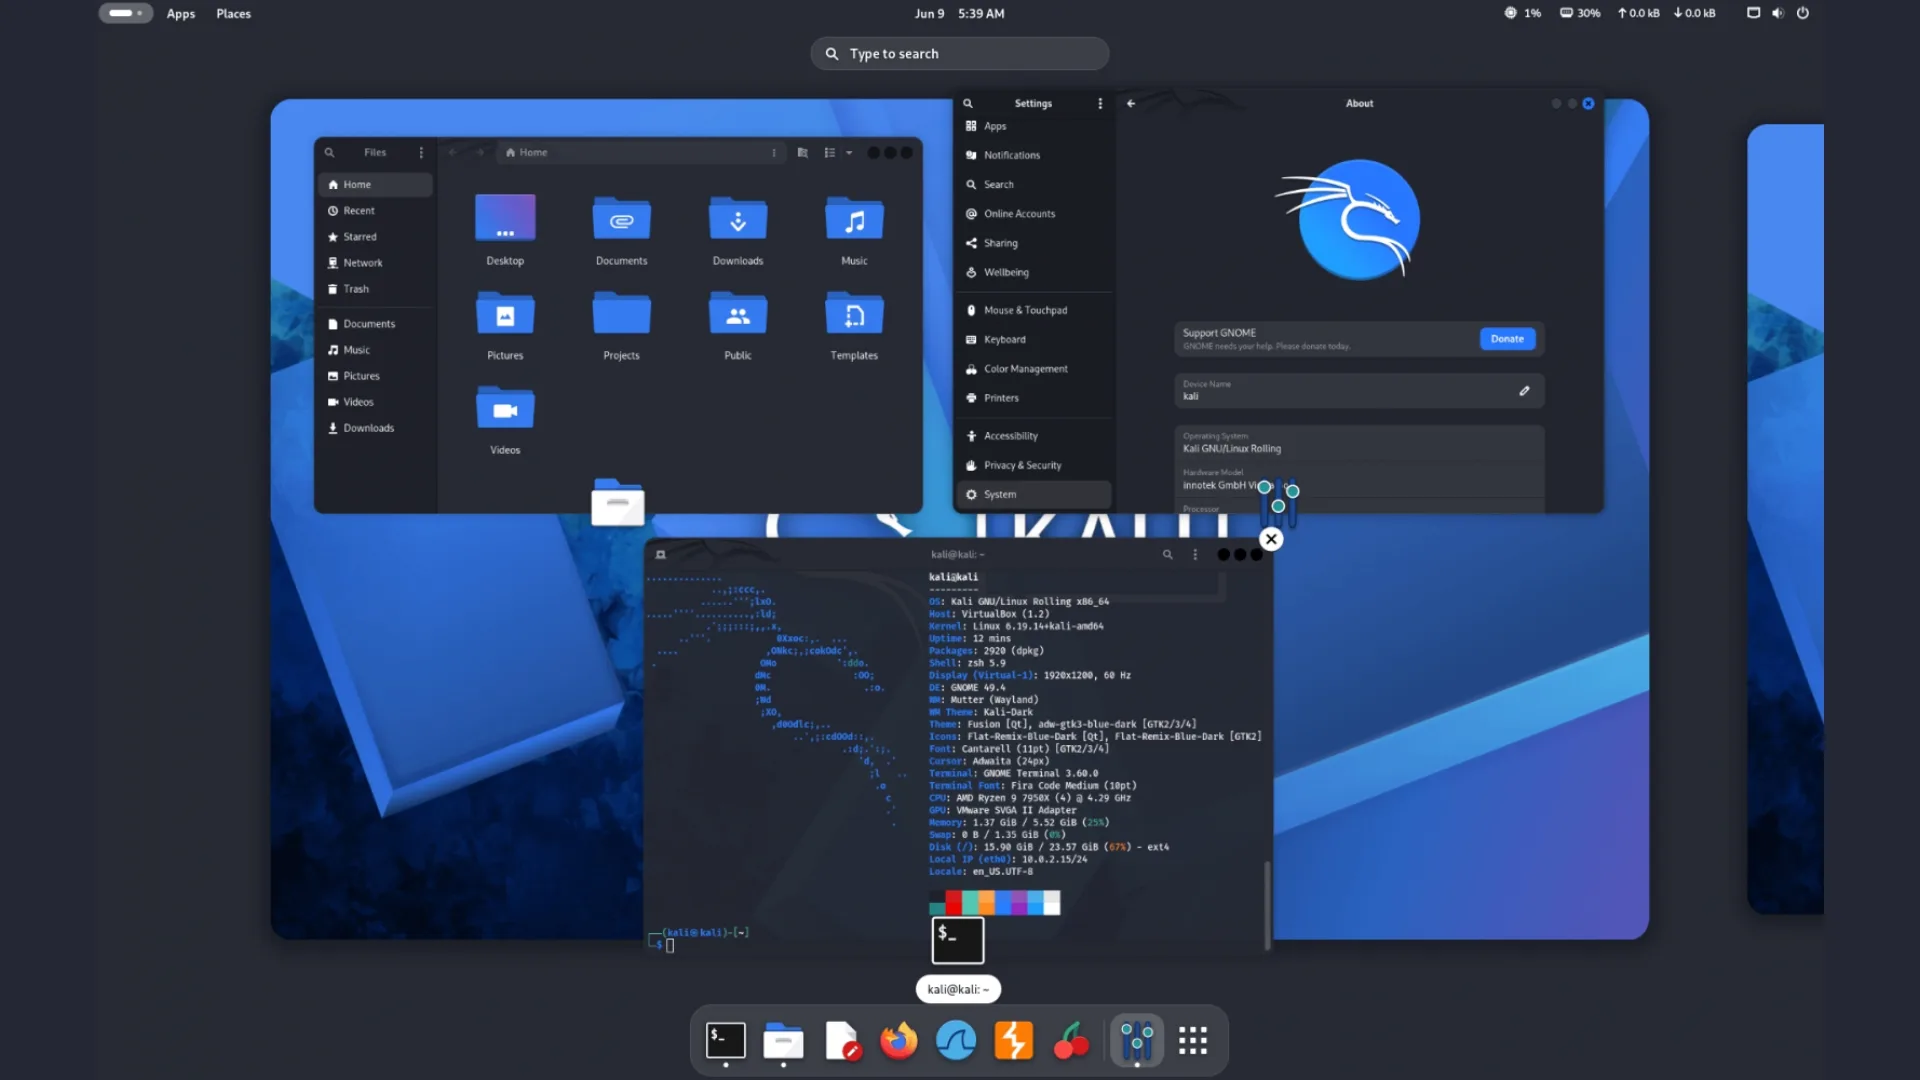Click Trash in Files sidebar
The width and height of the screenshot is (1920, 1080).
(375, 289)
